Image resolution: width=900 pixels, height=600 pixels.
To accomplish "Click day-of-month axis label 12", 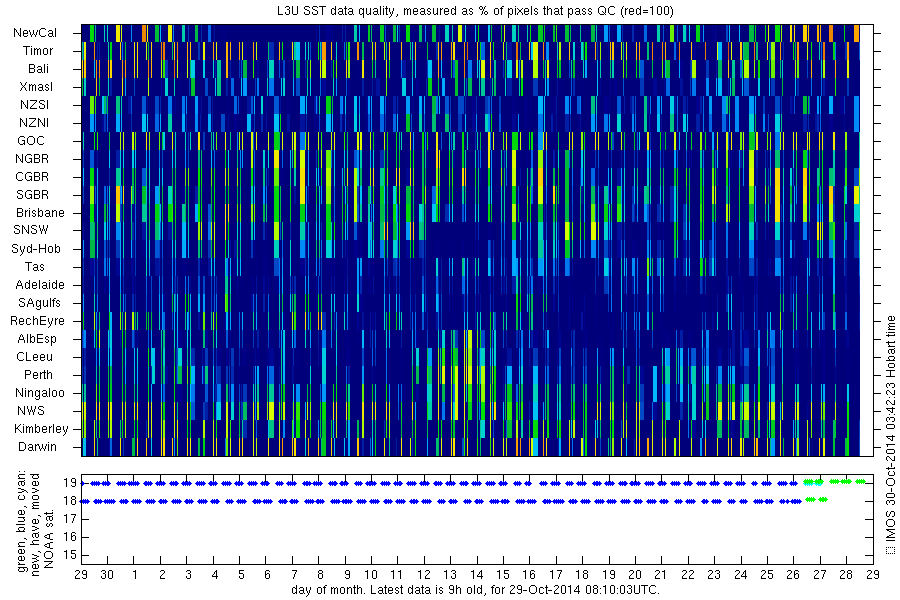I will point(424,575).
